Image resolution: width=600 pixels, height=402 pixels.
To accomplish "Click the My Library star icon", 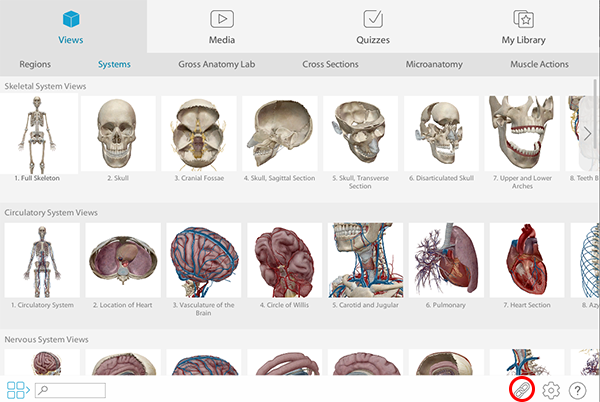I will (x=523, y=19).
